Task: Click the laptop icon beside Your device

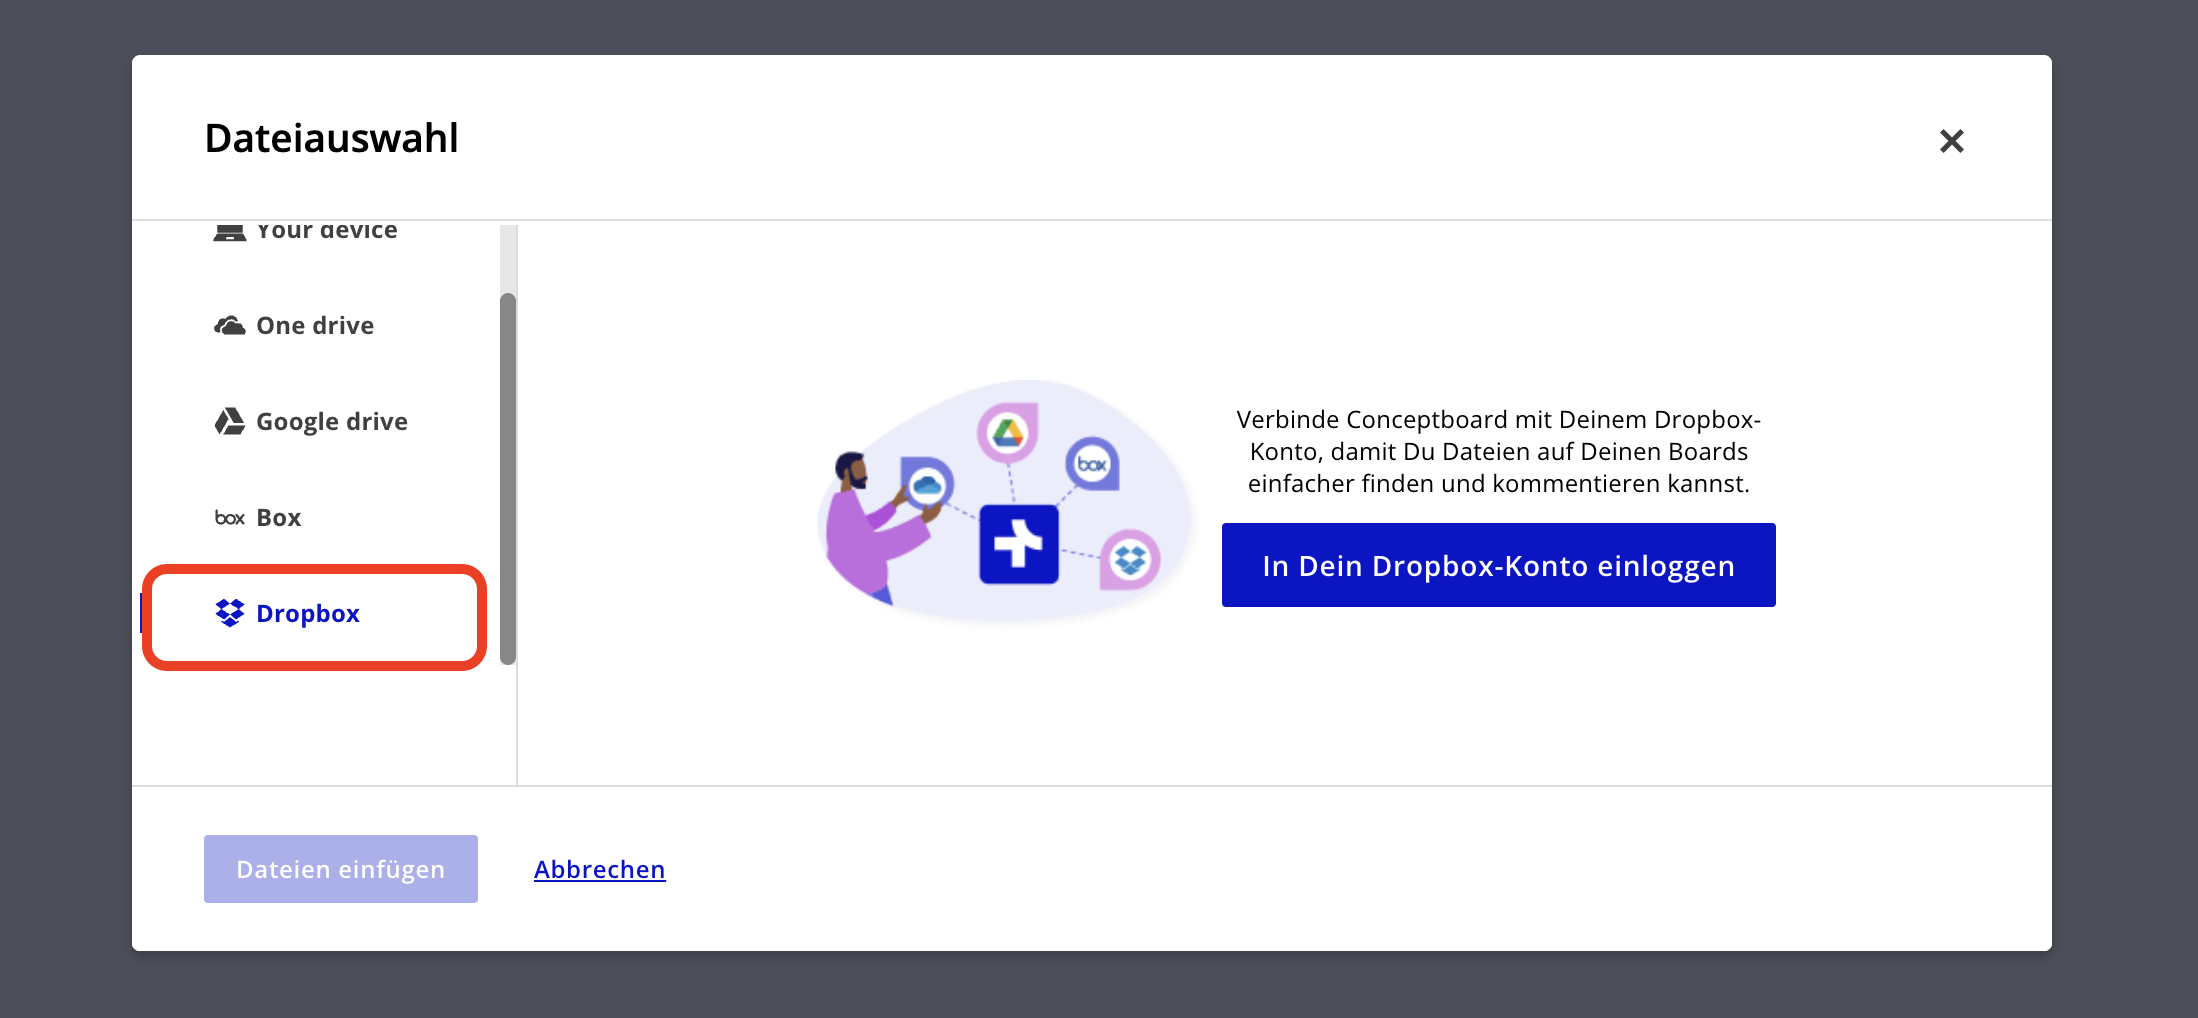Action: coord(229,233)
